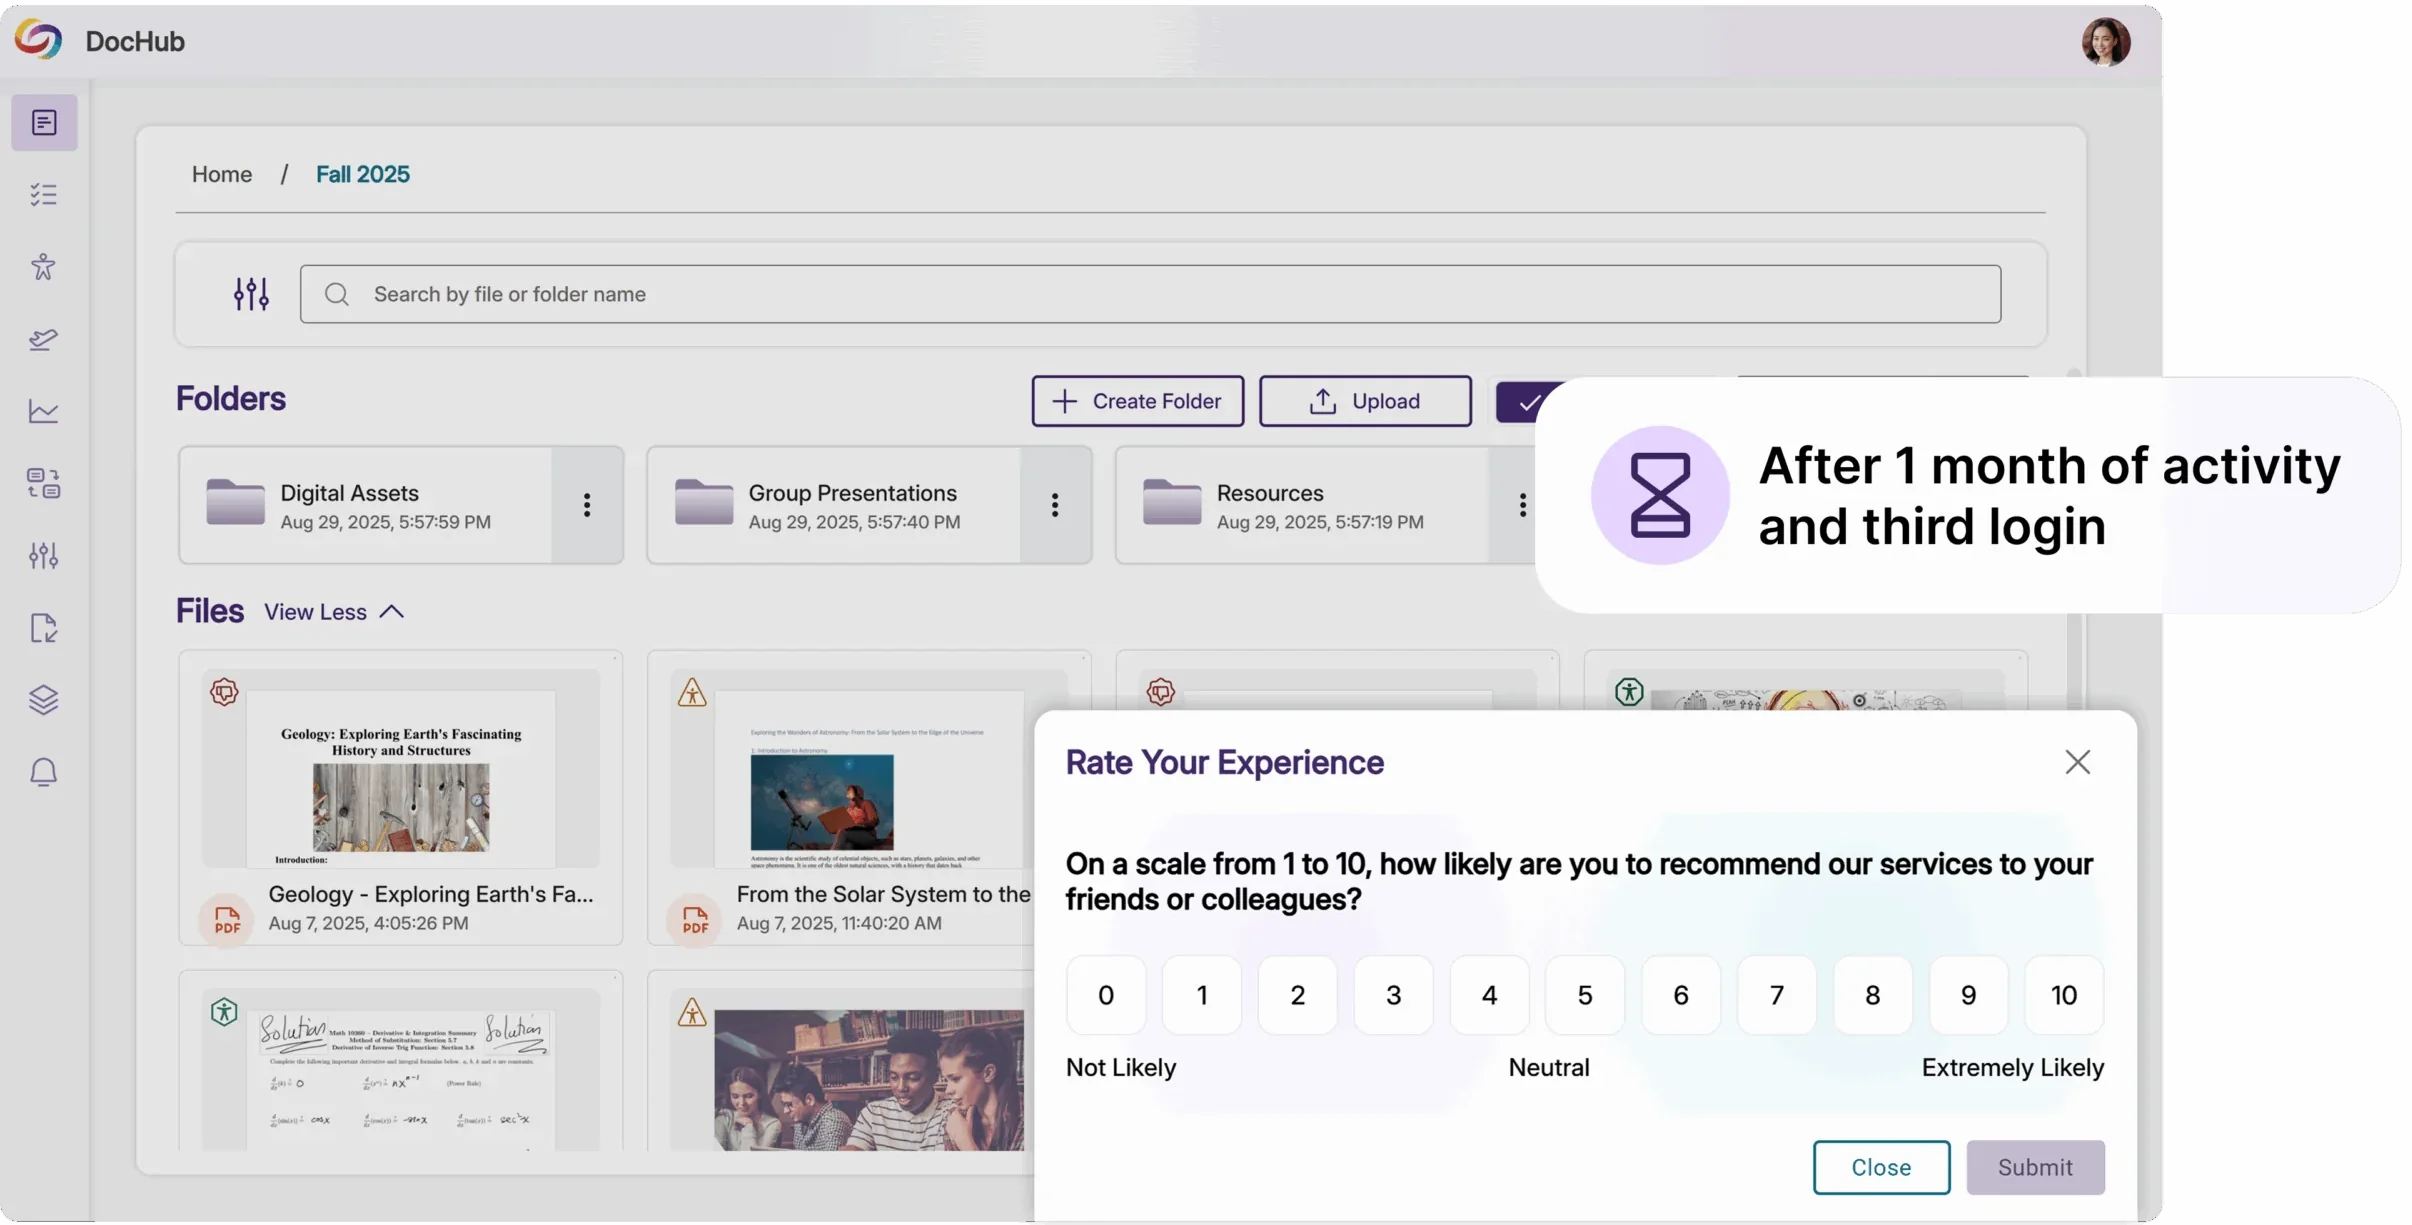
Task: Select rating 0 on the scale
Action: pyautogui.click(x=1105, y=995)
